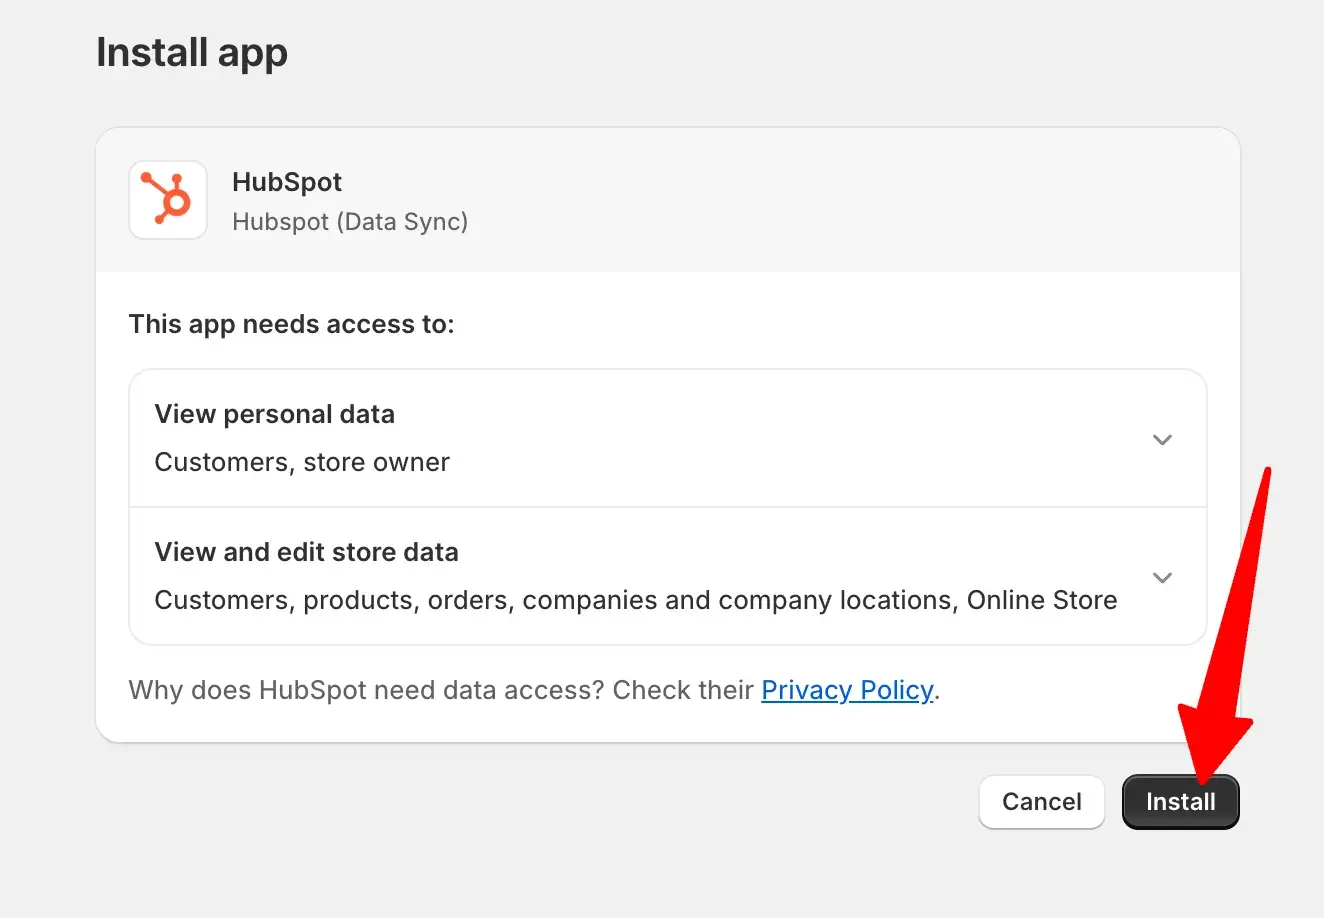This screenshot has width=1324, height=918.
Task: Click the "This app needs access to:" label
Action: coord(291,324)
